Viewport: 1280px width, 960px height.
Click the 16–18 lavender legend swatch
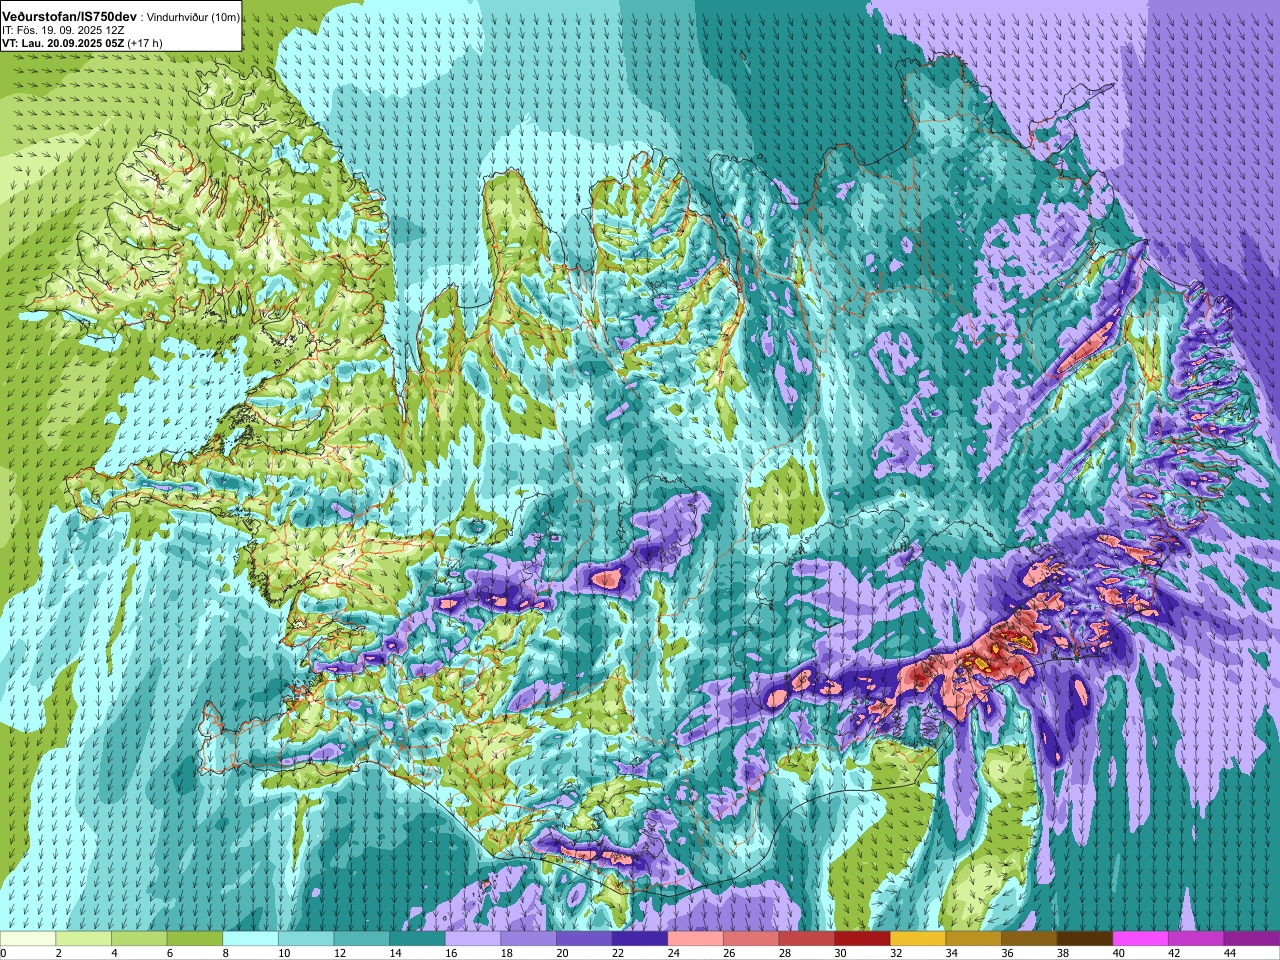click(473, 939)
